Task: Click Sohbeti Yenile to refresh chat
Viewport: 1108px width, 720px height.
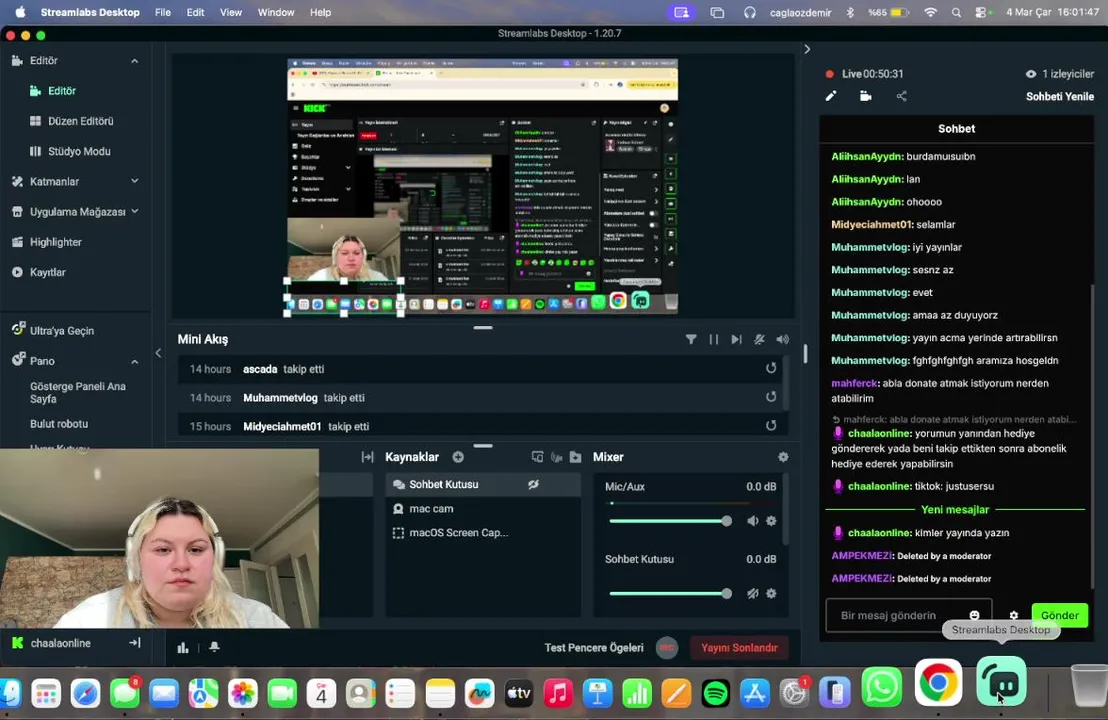Action: (x=1059, y=97)
